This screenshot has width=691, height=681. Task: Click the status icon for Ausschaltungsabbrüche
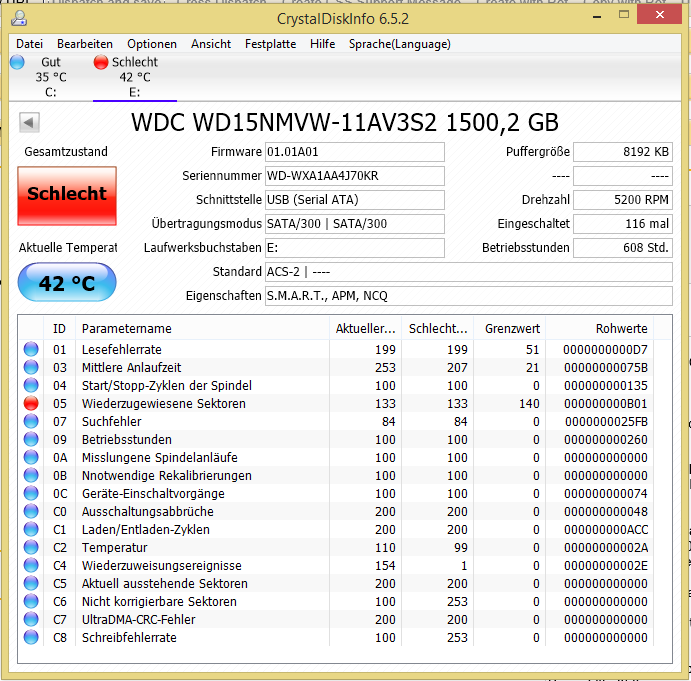point(31,511)
